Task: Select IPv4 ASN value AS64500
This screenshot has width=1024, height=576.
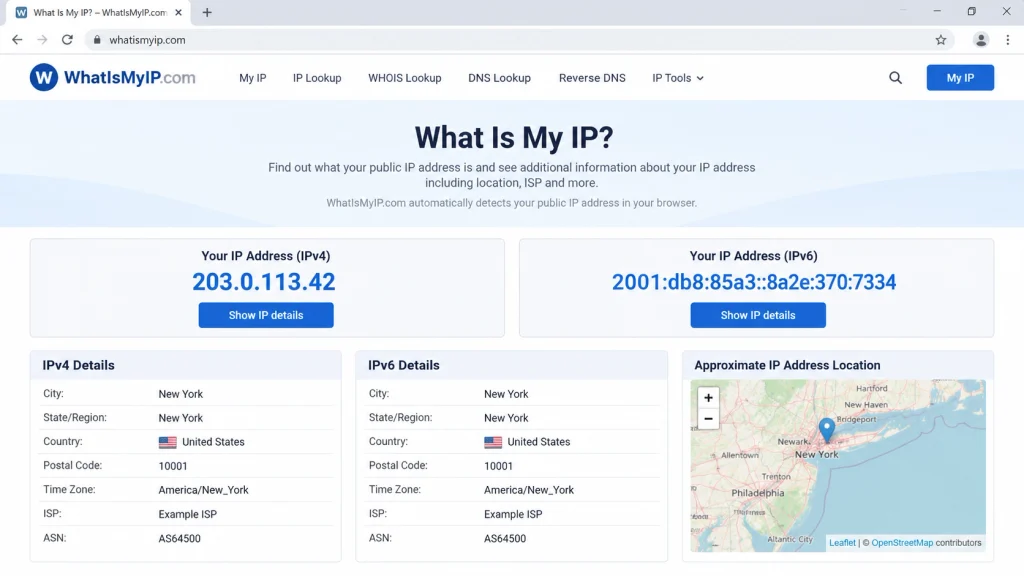Action: 179,539
